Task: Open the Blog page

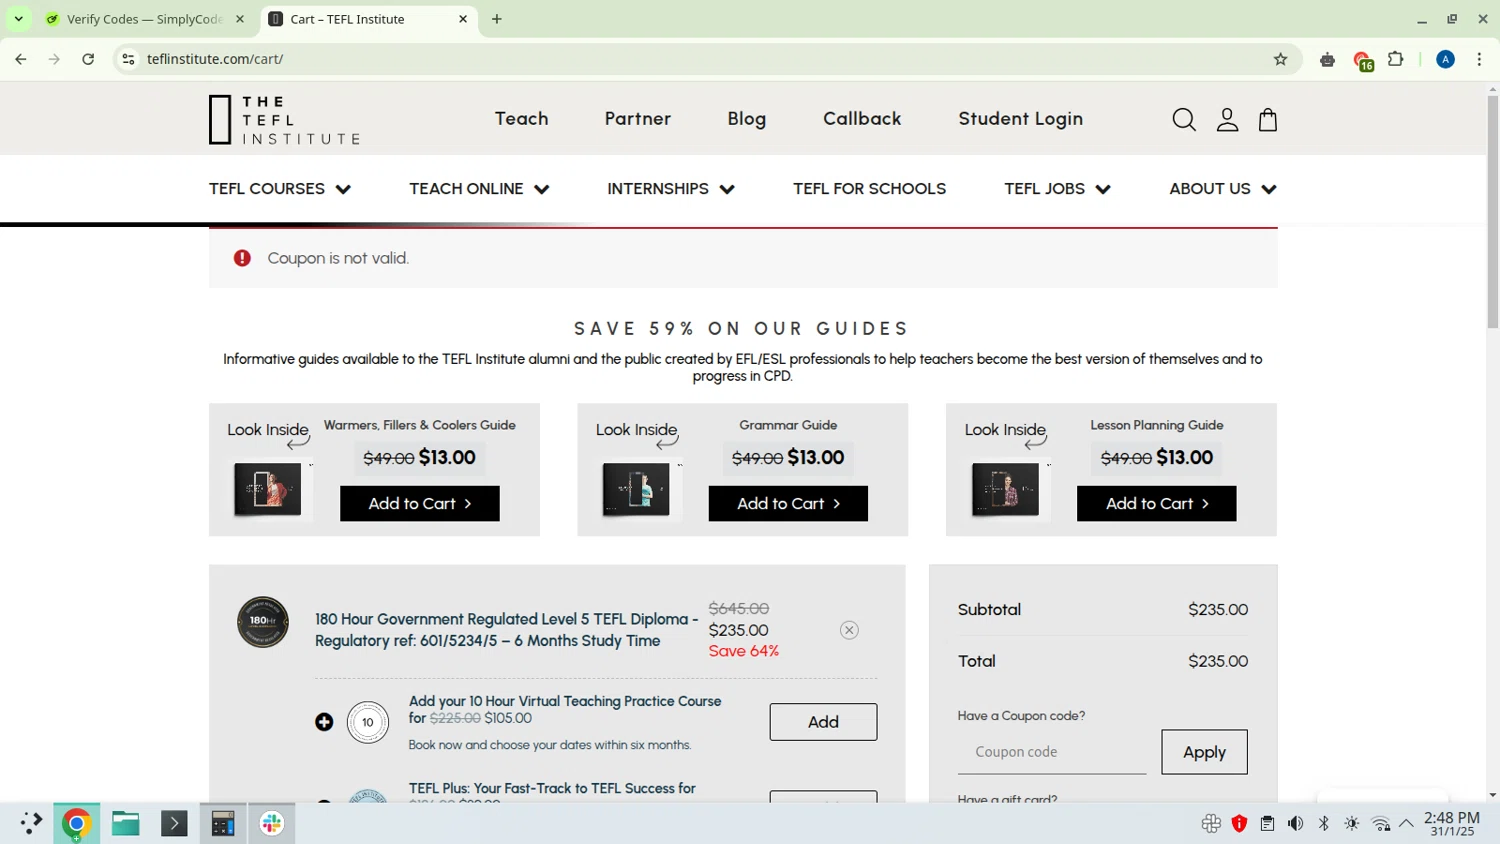Action: [x=747, y=119]
